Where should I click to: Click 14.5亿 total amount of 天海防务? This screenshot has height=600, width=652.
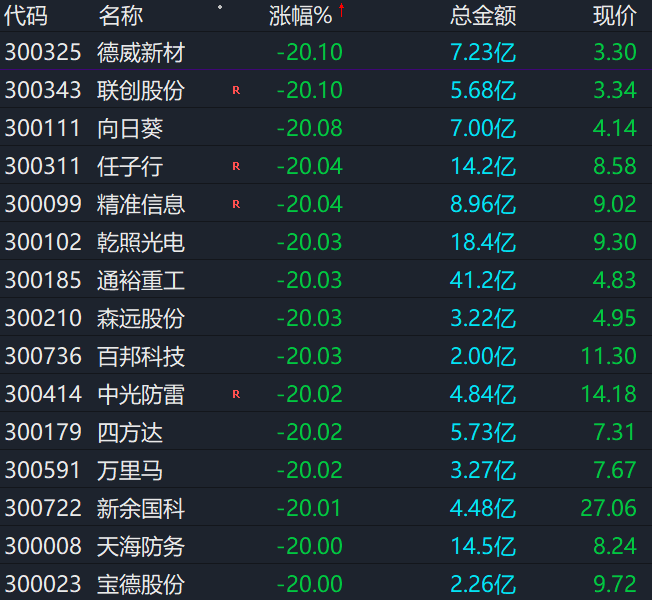pos(484,546)
